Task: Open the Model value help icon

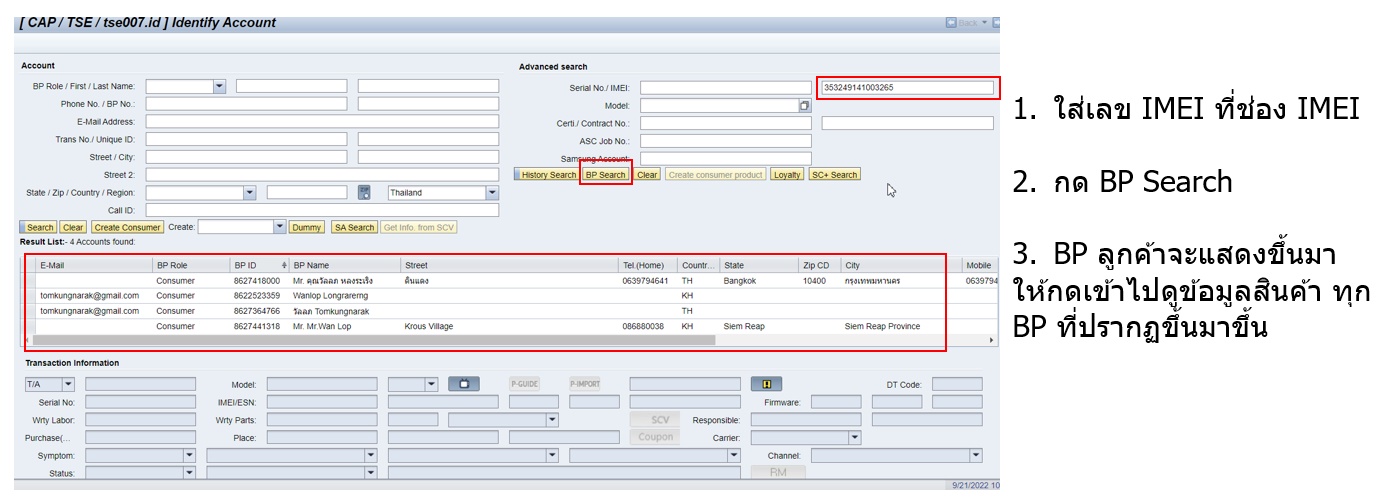Action: pyautogui.click(x=804, y=105)
